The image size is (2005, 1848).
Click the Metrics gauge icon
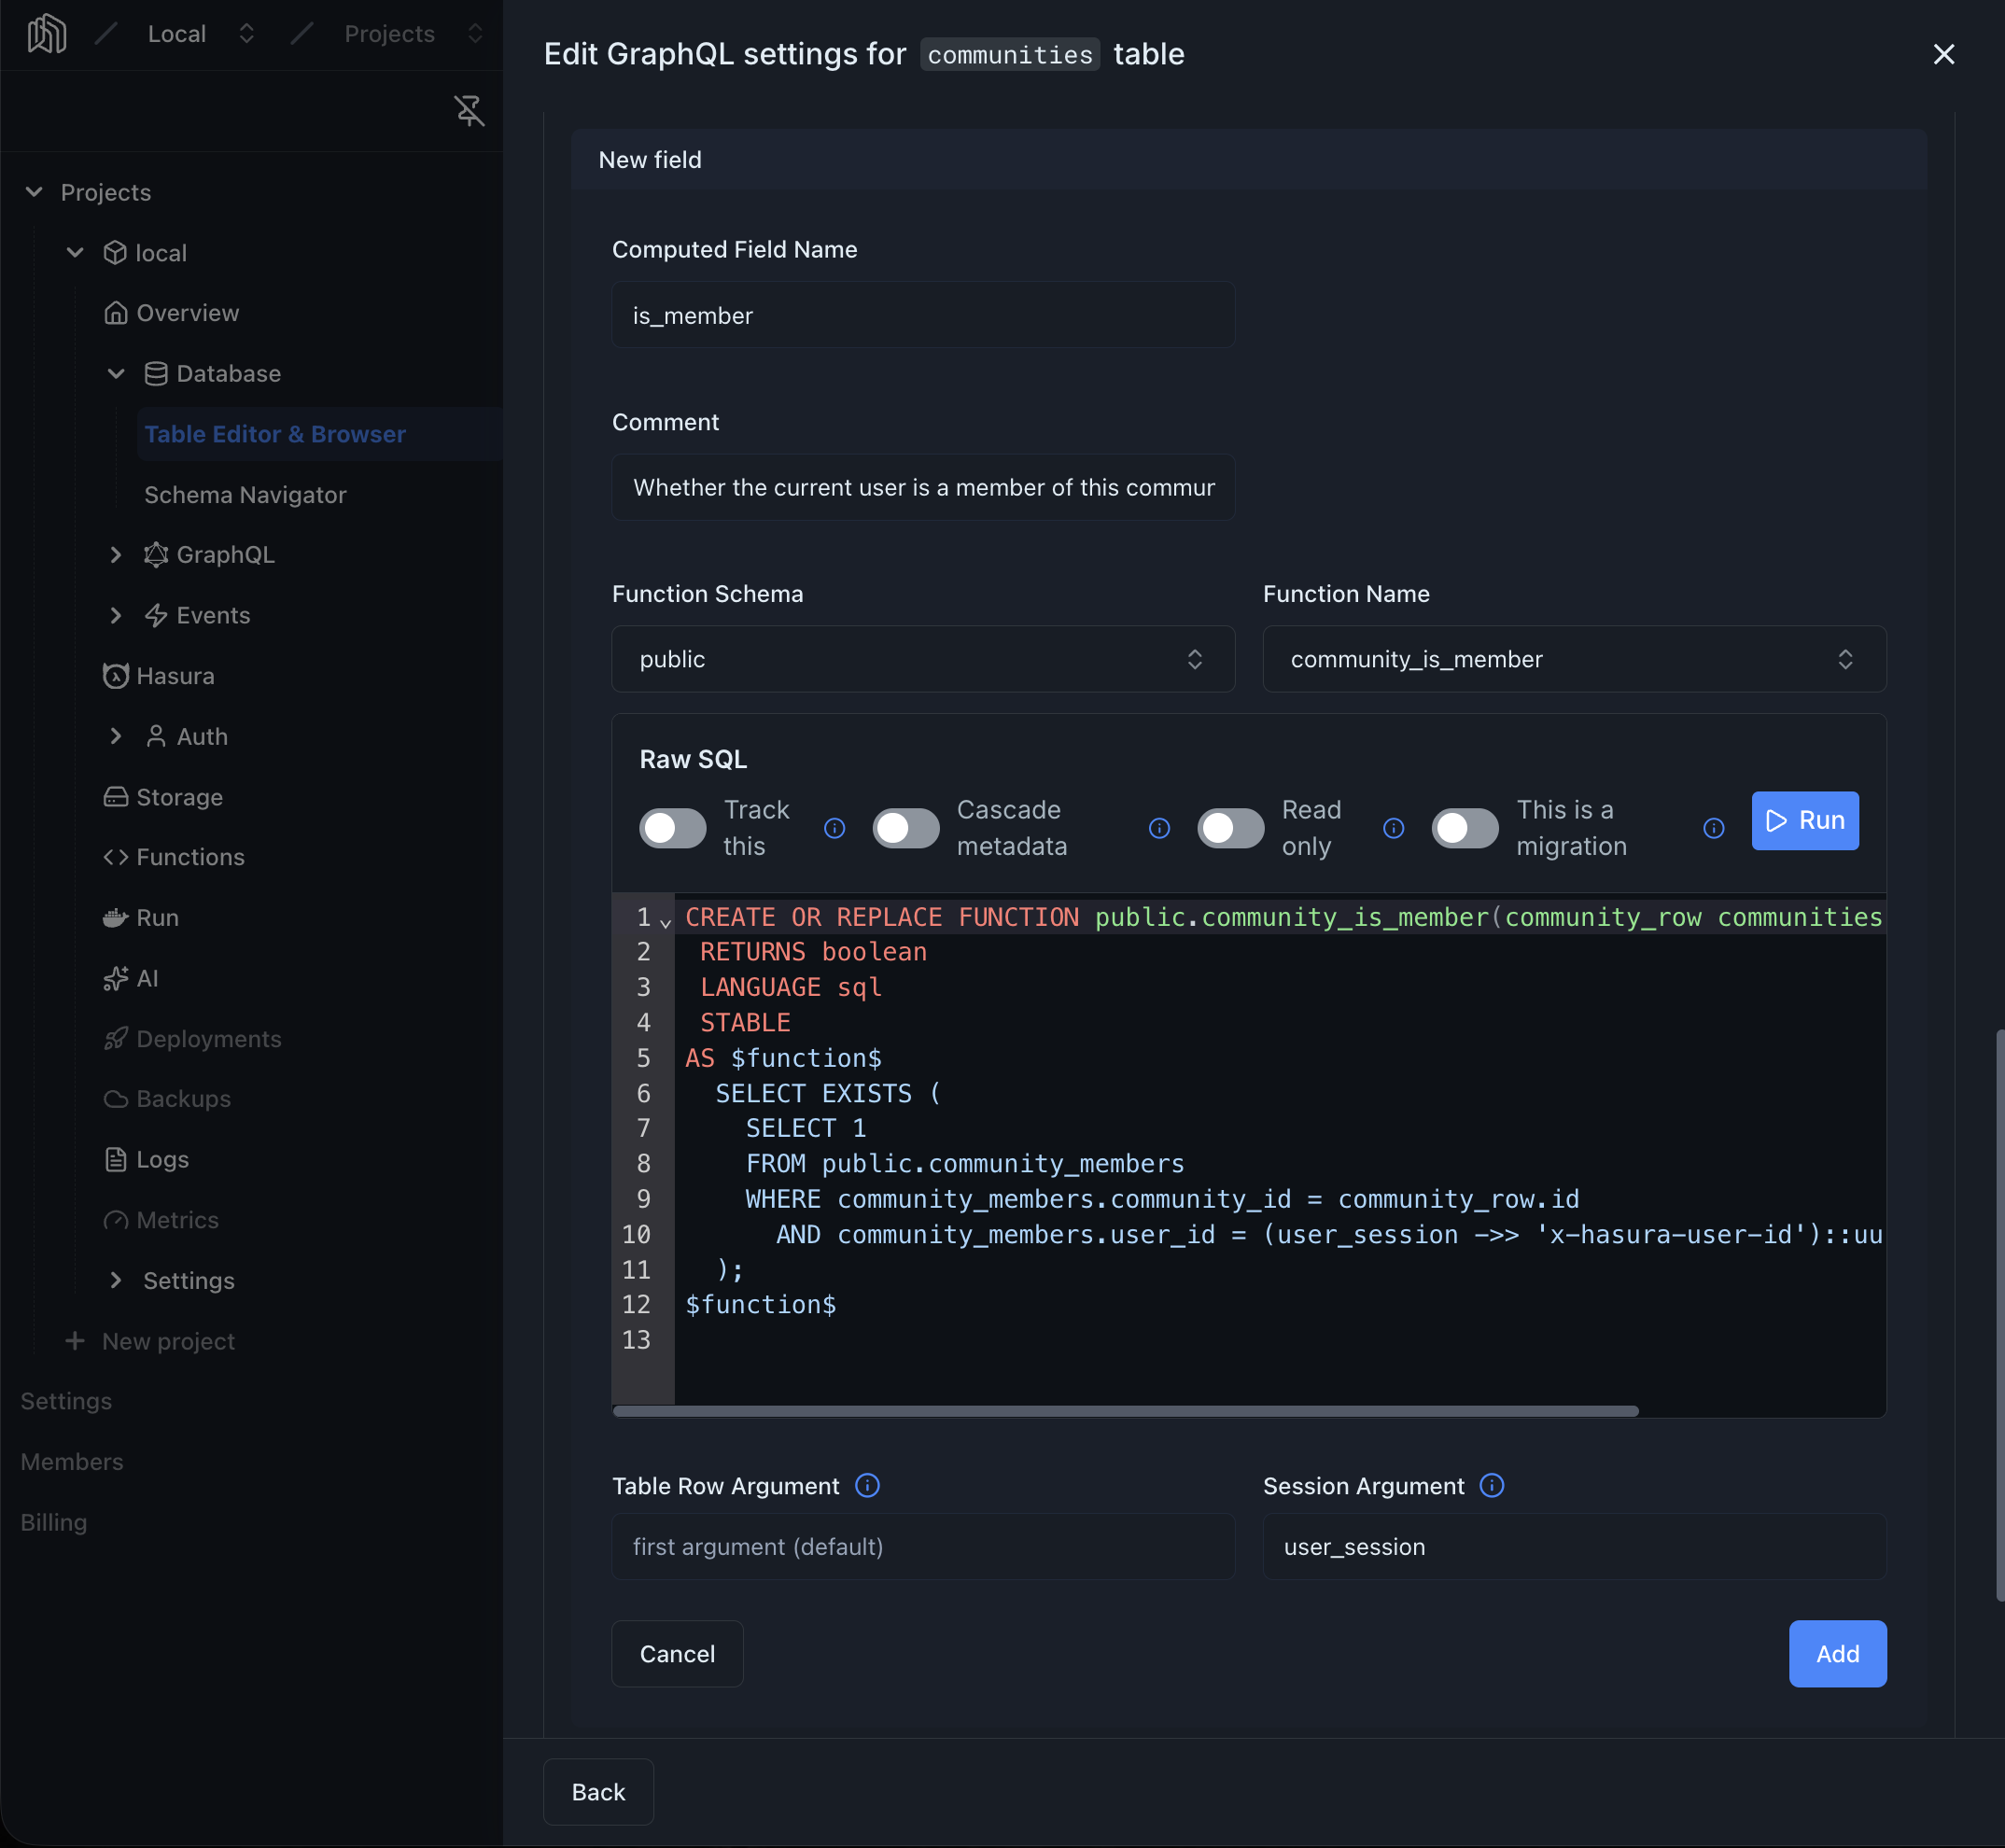tap(116, 1220)
